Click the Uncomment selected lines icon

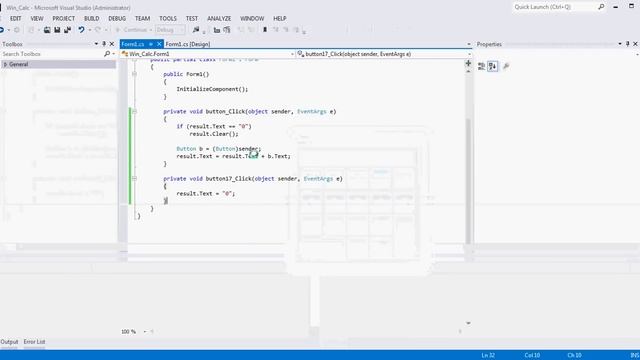click(x=251, y=30)
